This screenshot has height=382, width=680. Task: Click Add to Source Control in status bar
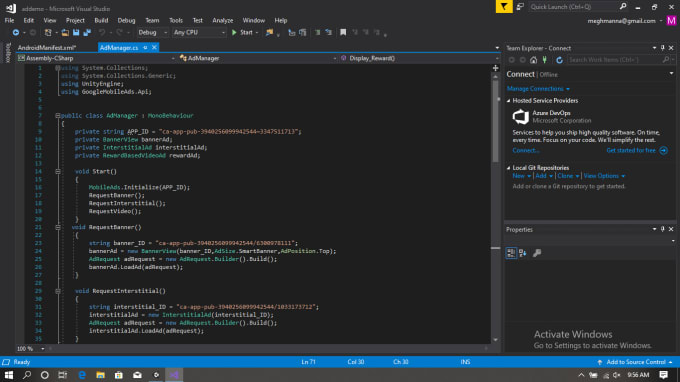[635, 362]
